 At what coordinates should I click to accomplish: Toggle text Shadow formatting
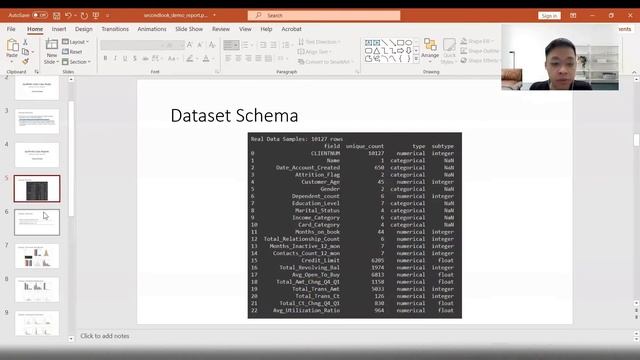point(135,59)
